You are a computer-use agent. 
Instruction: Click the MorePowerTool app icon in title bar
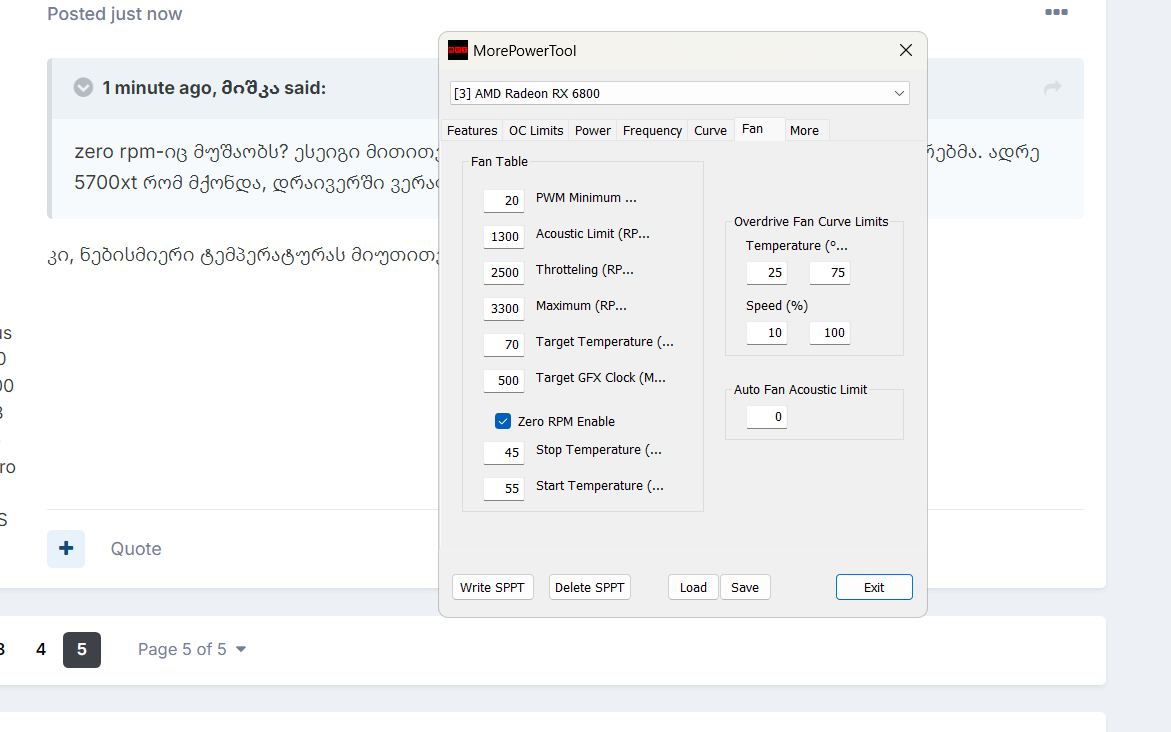coord(458,50)
